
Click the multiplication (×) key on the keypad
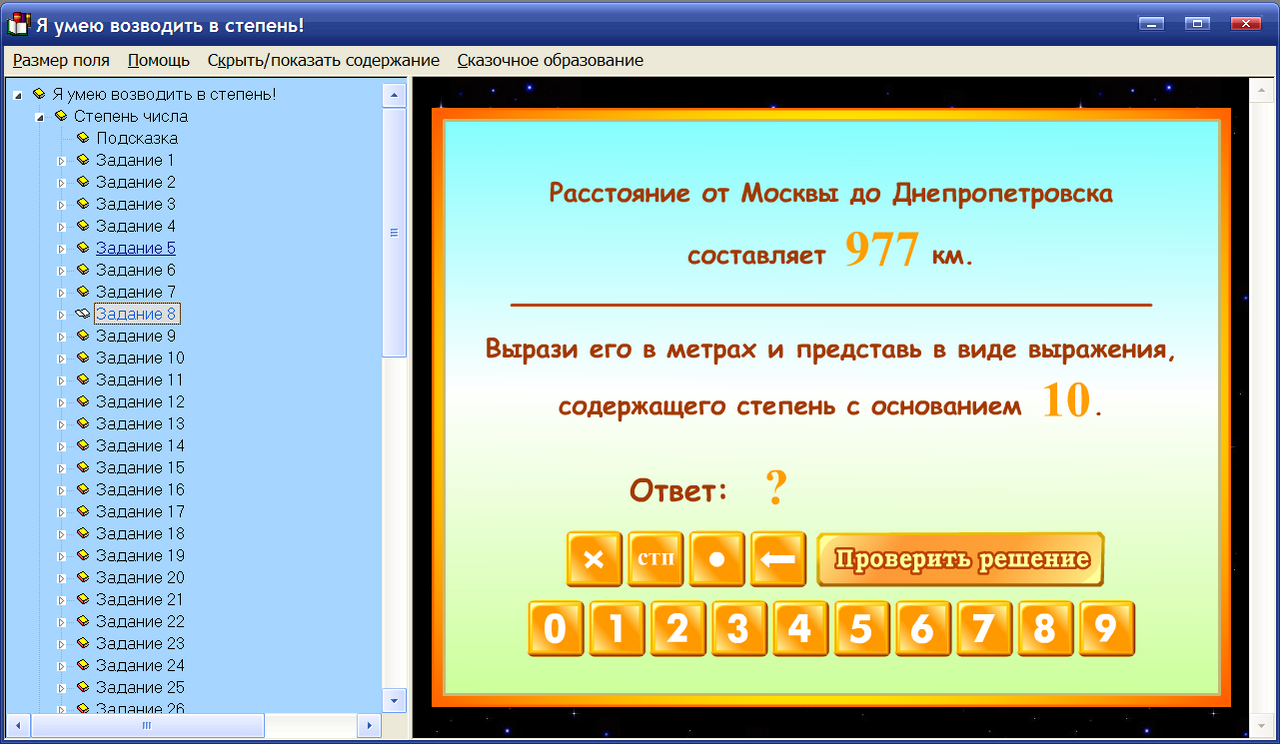(x=594, y=559)
